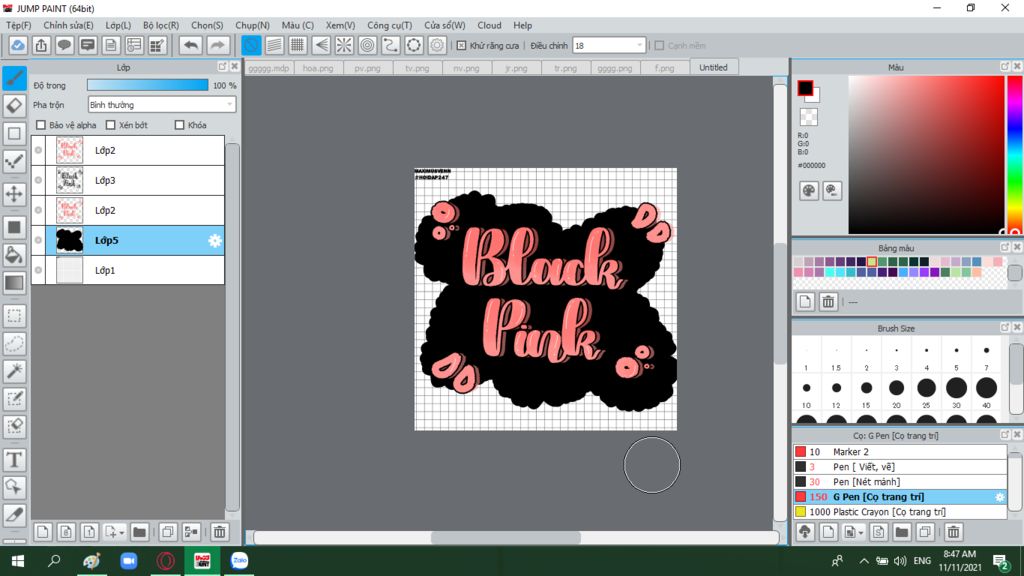
Task: Turn snap off using blue snap icon
Action: pyautogui.click(x=251, y=46)
